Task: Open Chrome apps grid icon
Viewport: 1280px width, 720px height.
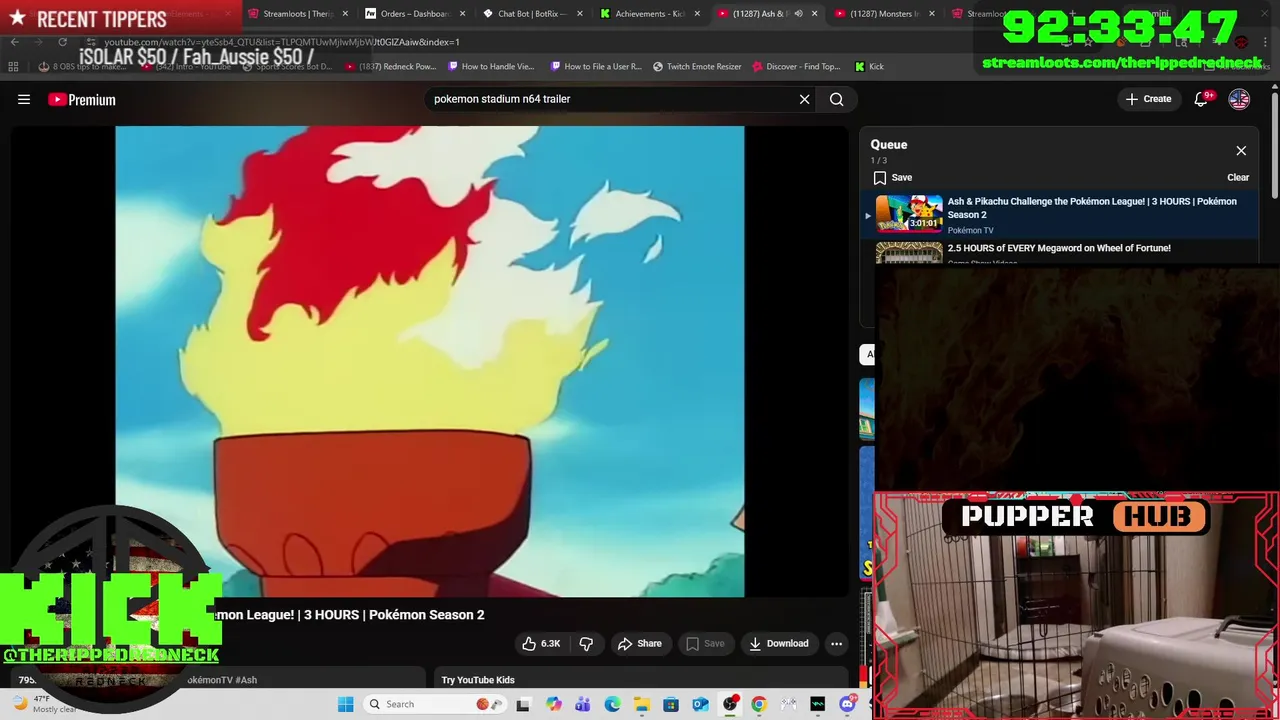Action: [x=13, y=66]
